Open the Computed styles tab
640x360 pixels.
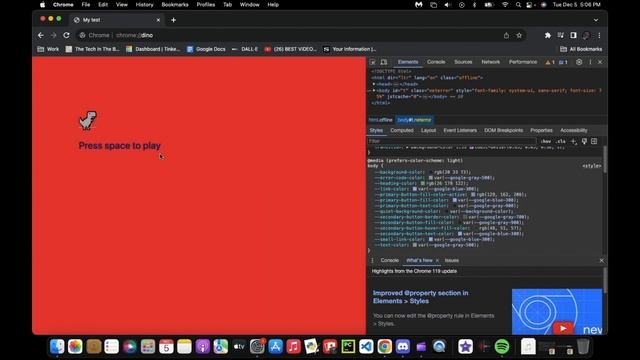[402, 131]
